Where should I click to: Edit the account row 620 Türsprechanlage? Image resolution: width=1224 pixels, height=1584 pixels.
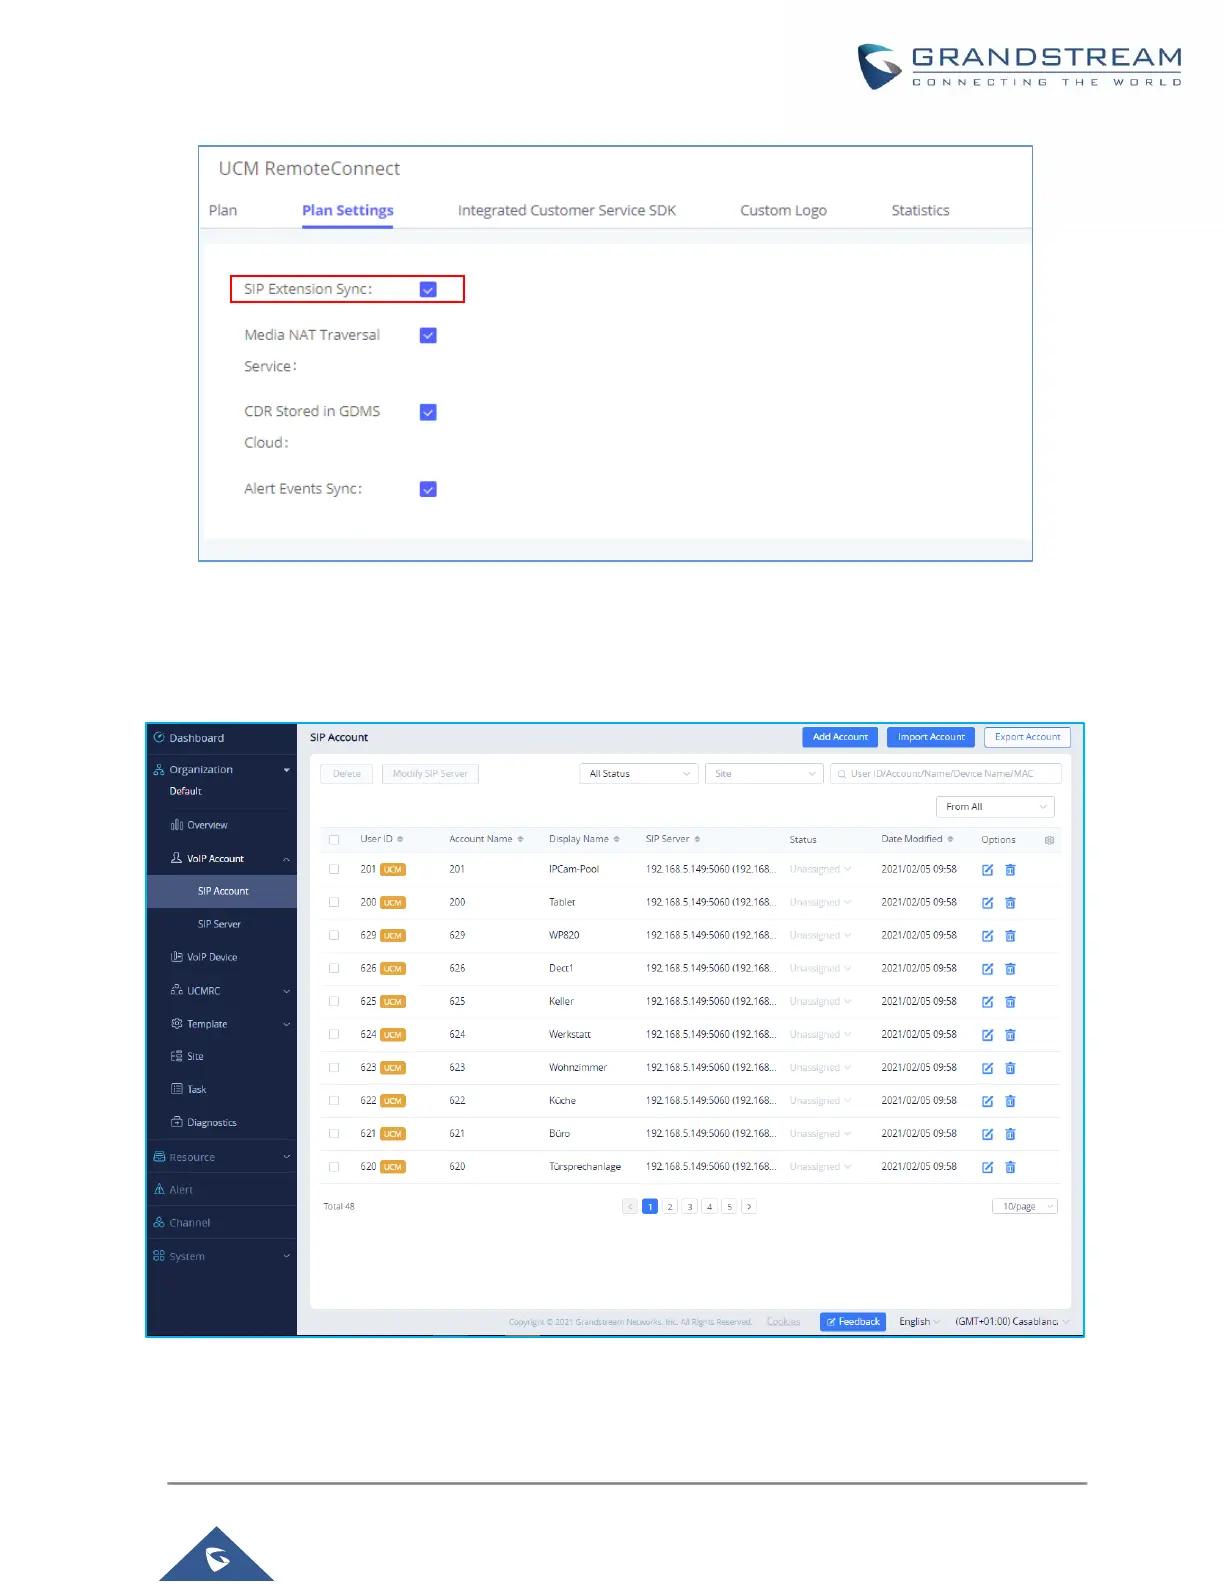(987, 1167)
